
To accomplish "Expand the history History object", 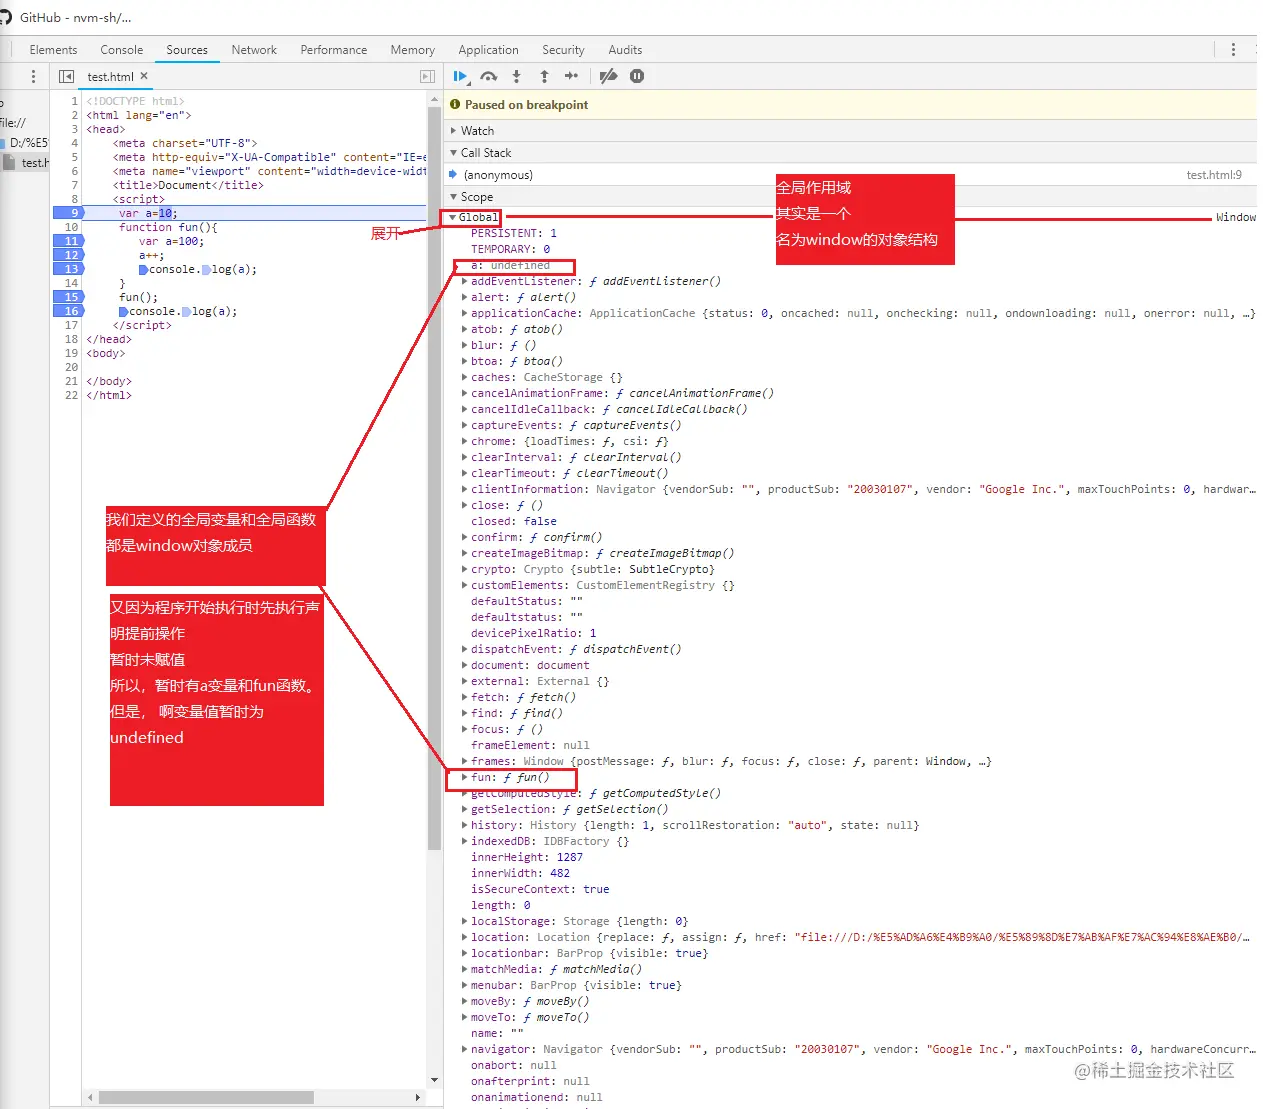I will point(464,825).
